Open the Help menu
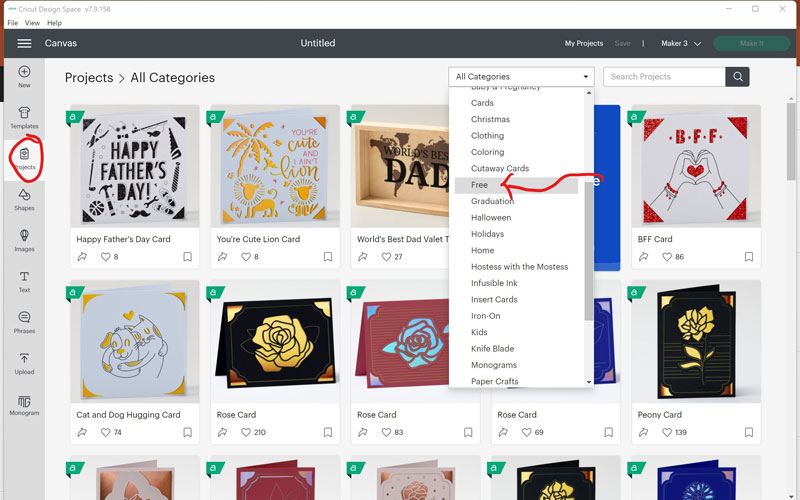This screenshot has height=500, width=800. click(54, 23)
